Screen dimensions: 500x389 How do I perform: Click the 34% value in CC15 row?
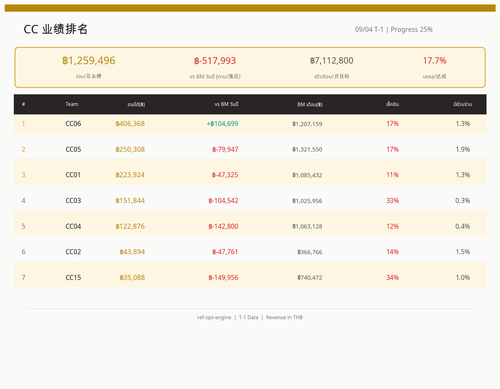tap(393, 277)
